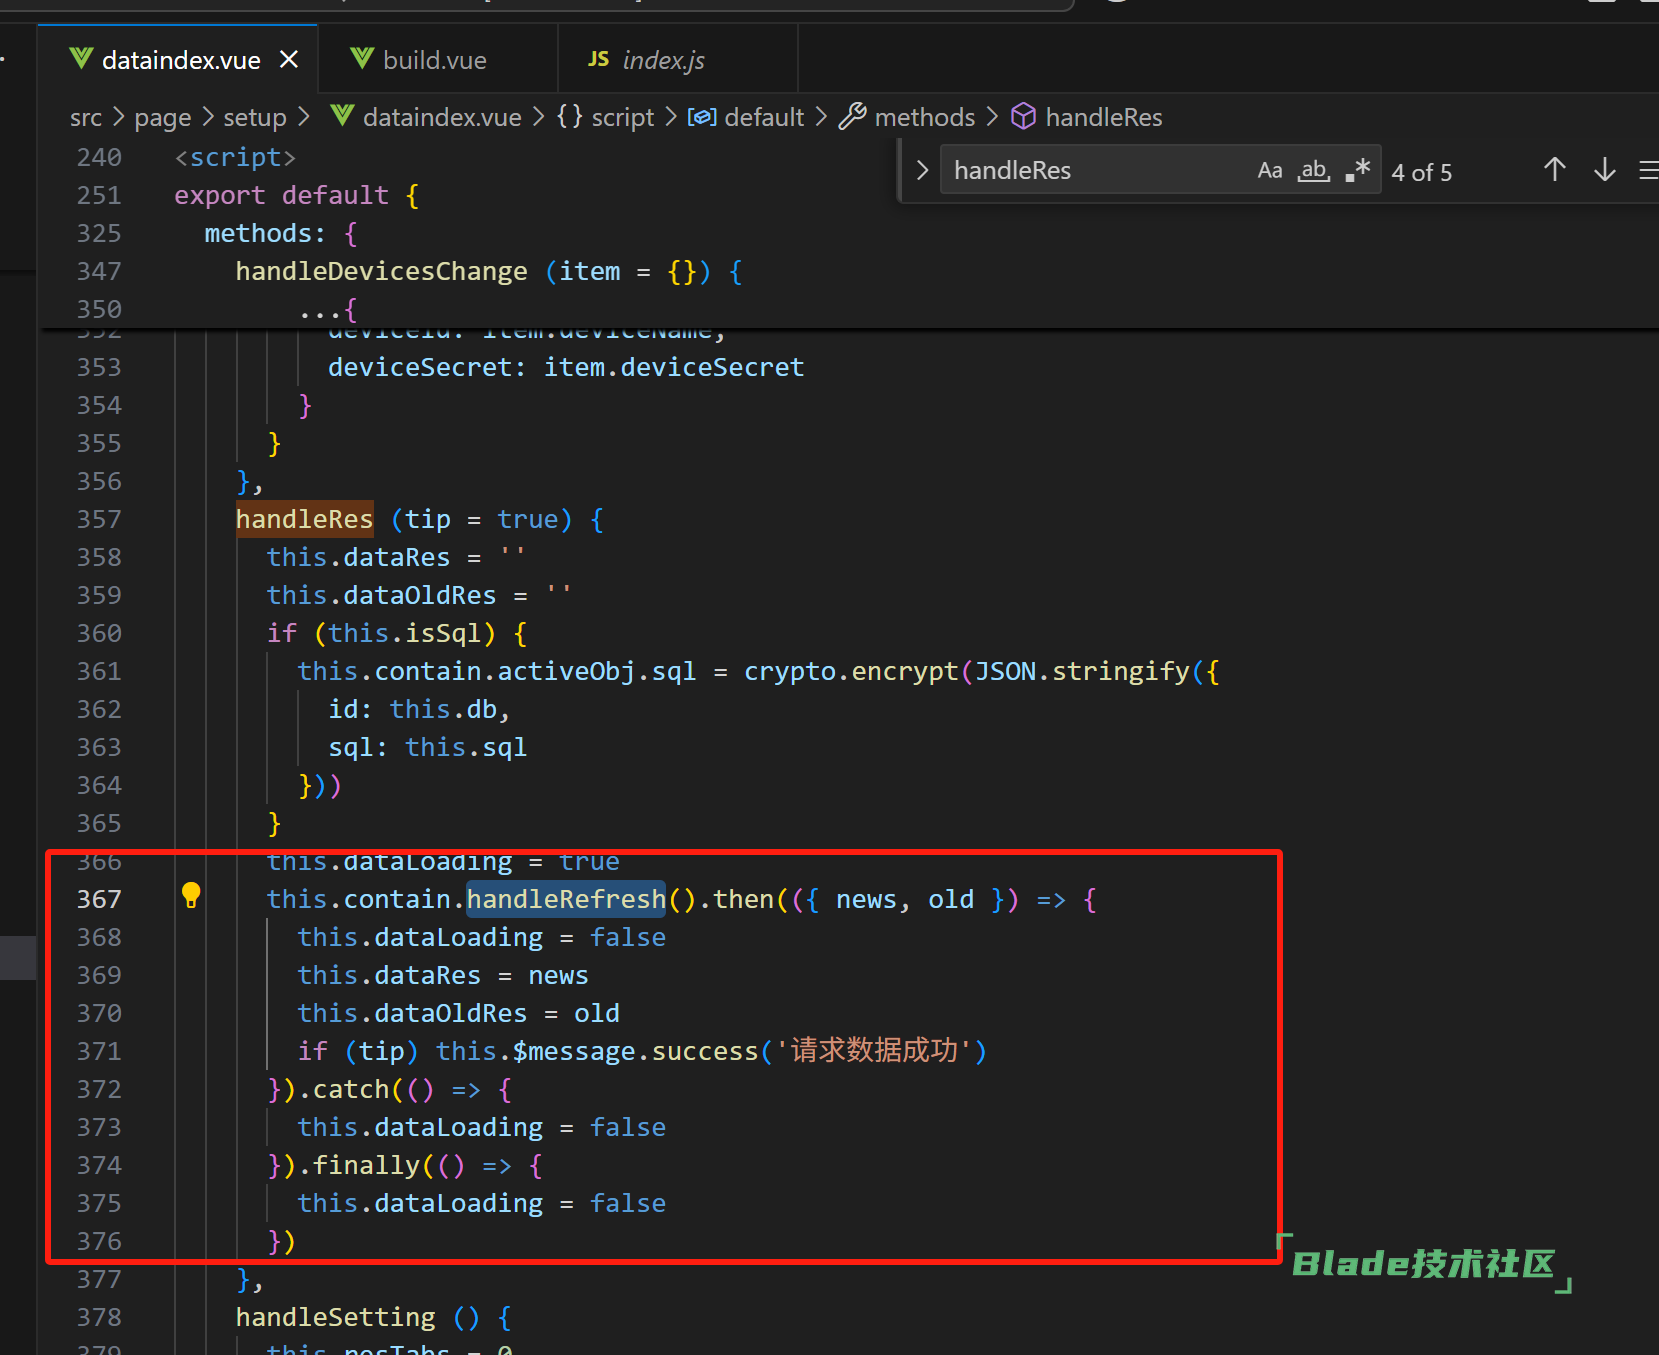This screenshot has height=1355, width=1659.
Task: Close the dataindex.vue tab
Action: pos(289,60)
